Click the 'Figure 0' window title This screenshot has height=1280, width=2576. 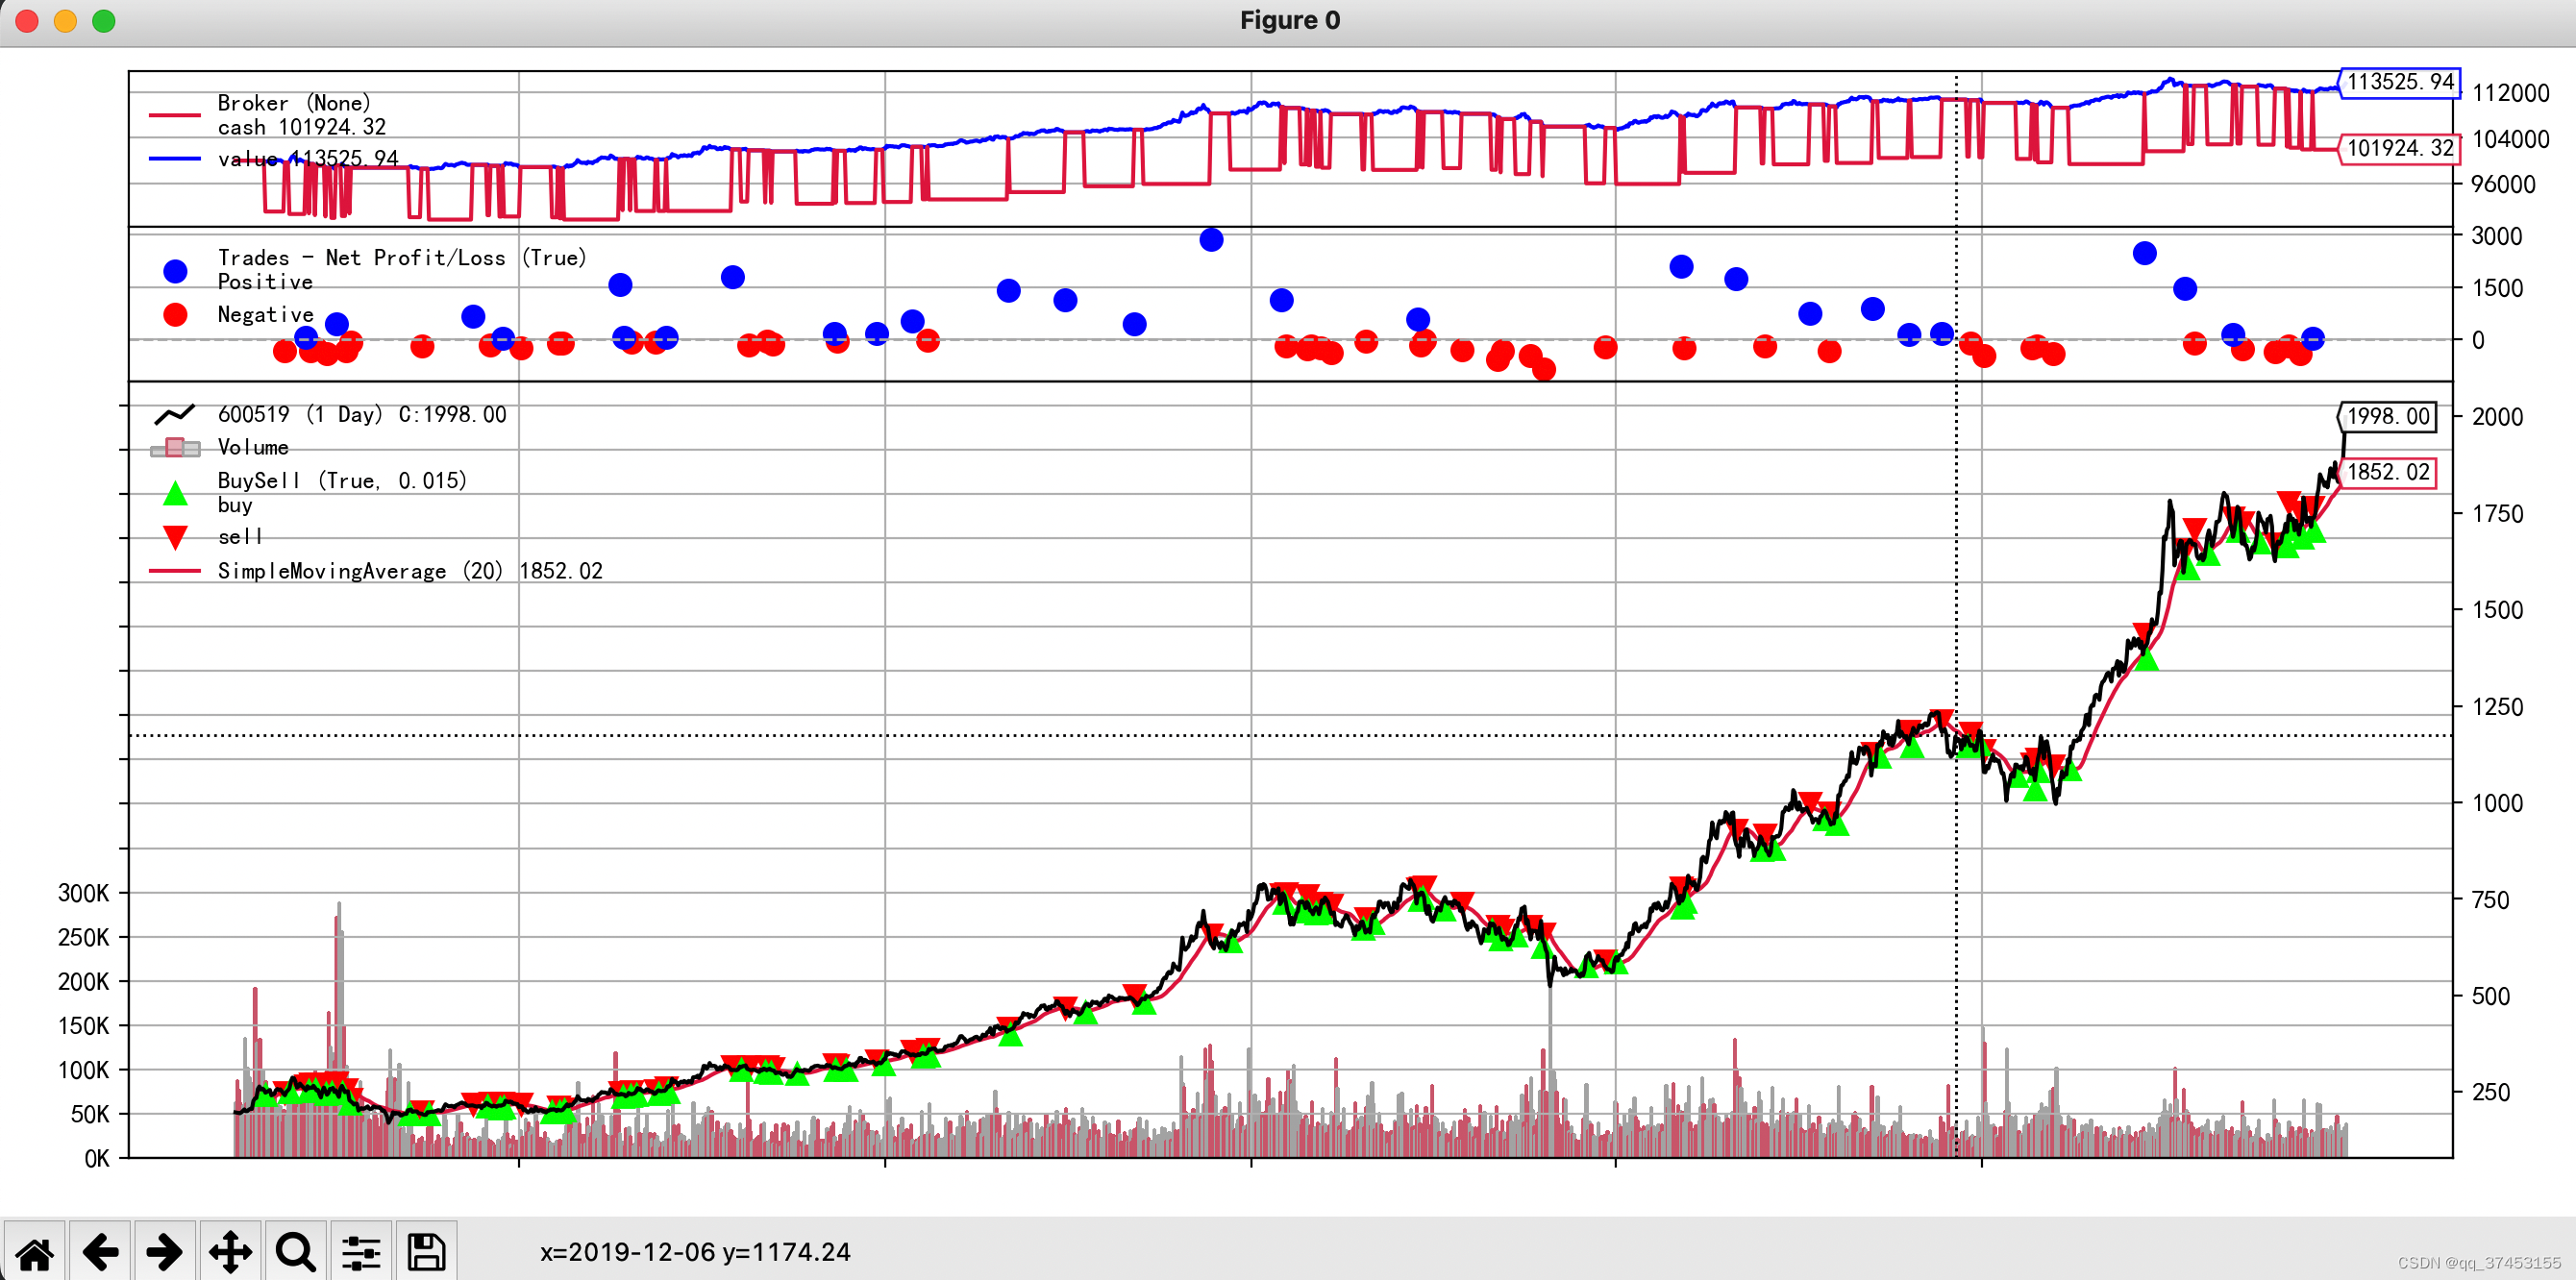pyautogui.click(x=1289, y=20)
